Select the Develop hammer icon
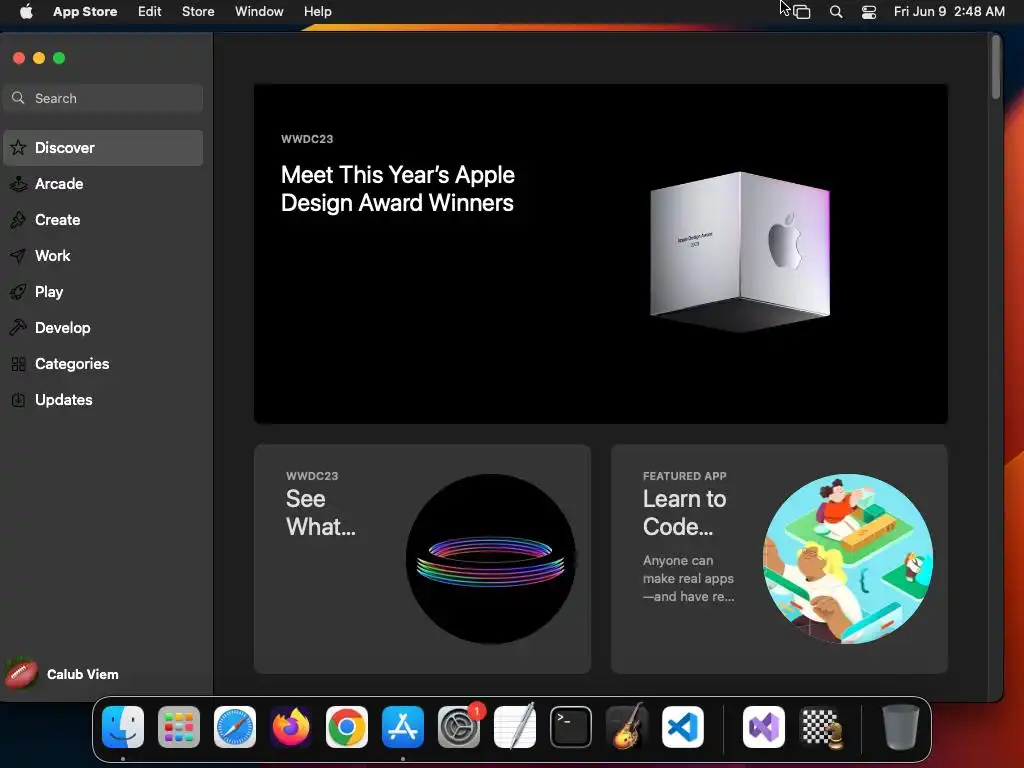 click(18, 327)
